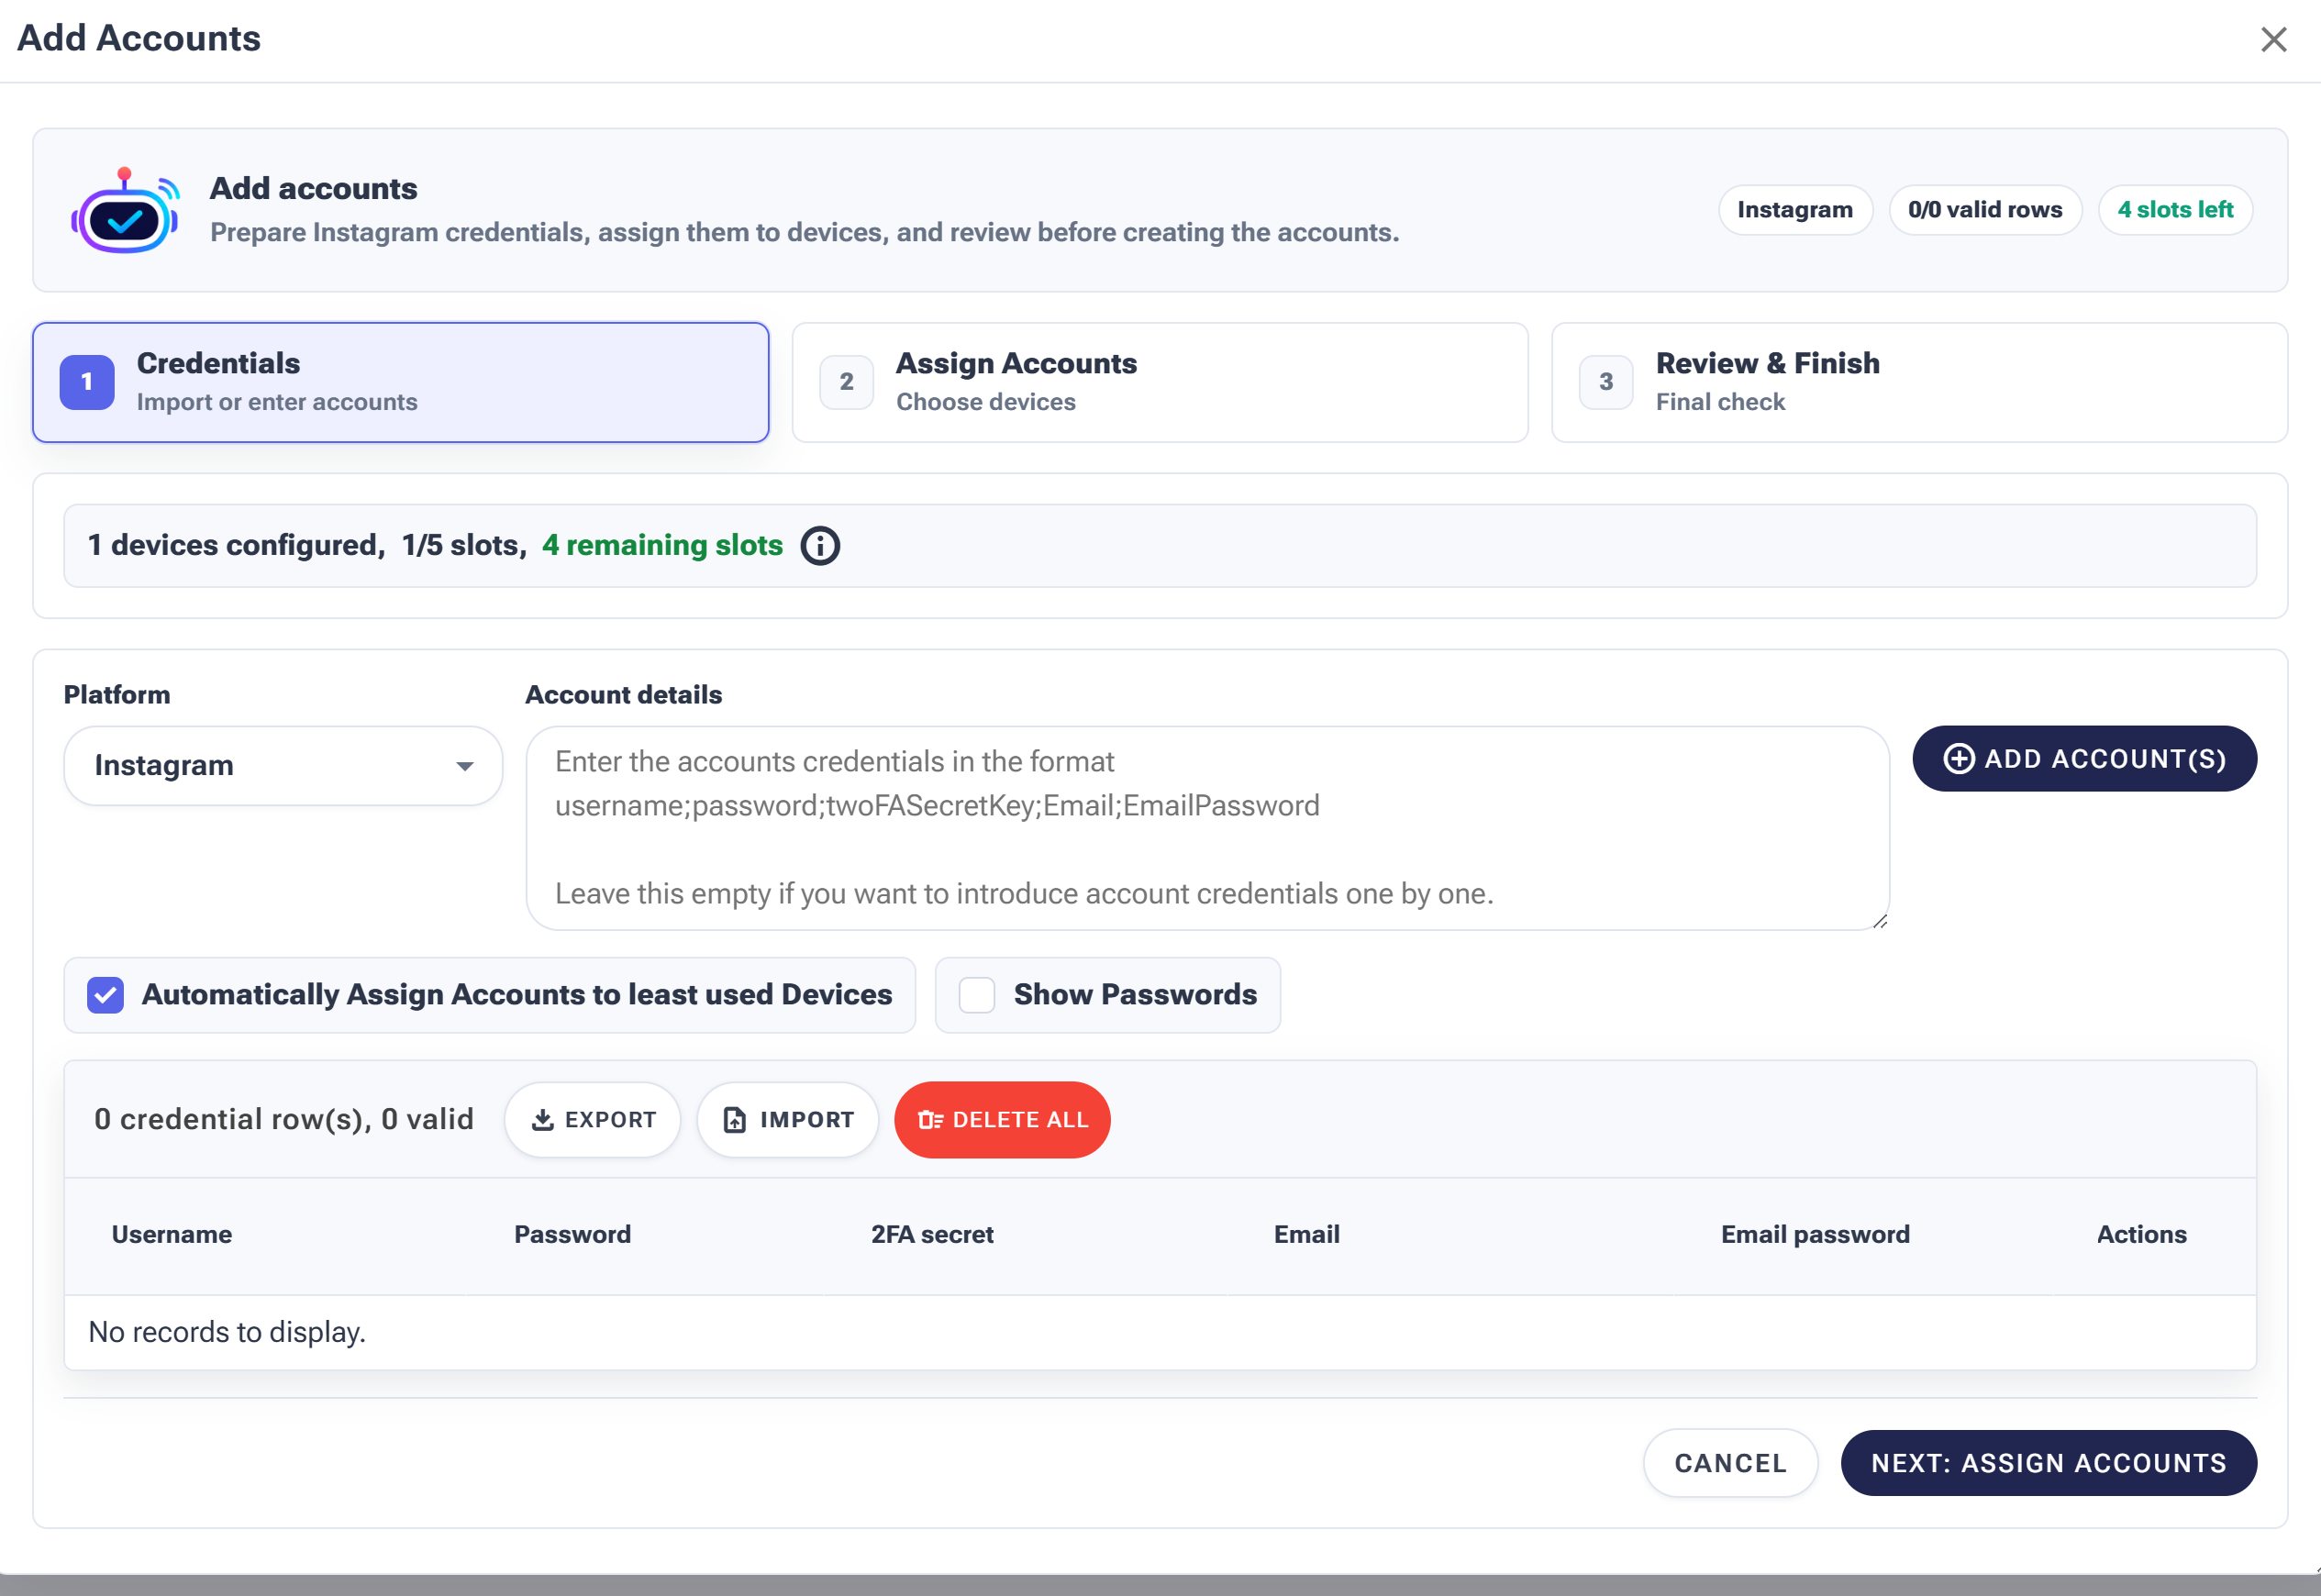Click the No records to display row
2321x1596 pixels.
point(1160,1333)
